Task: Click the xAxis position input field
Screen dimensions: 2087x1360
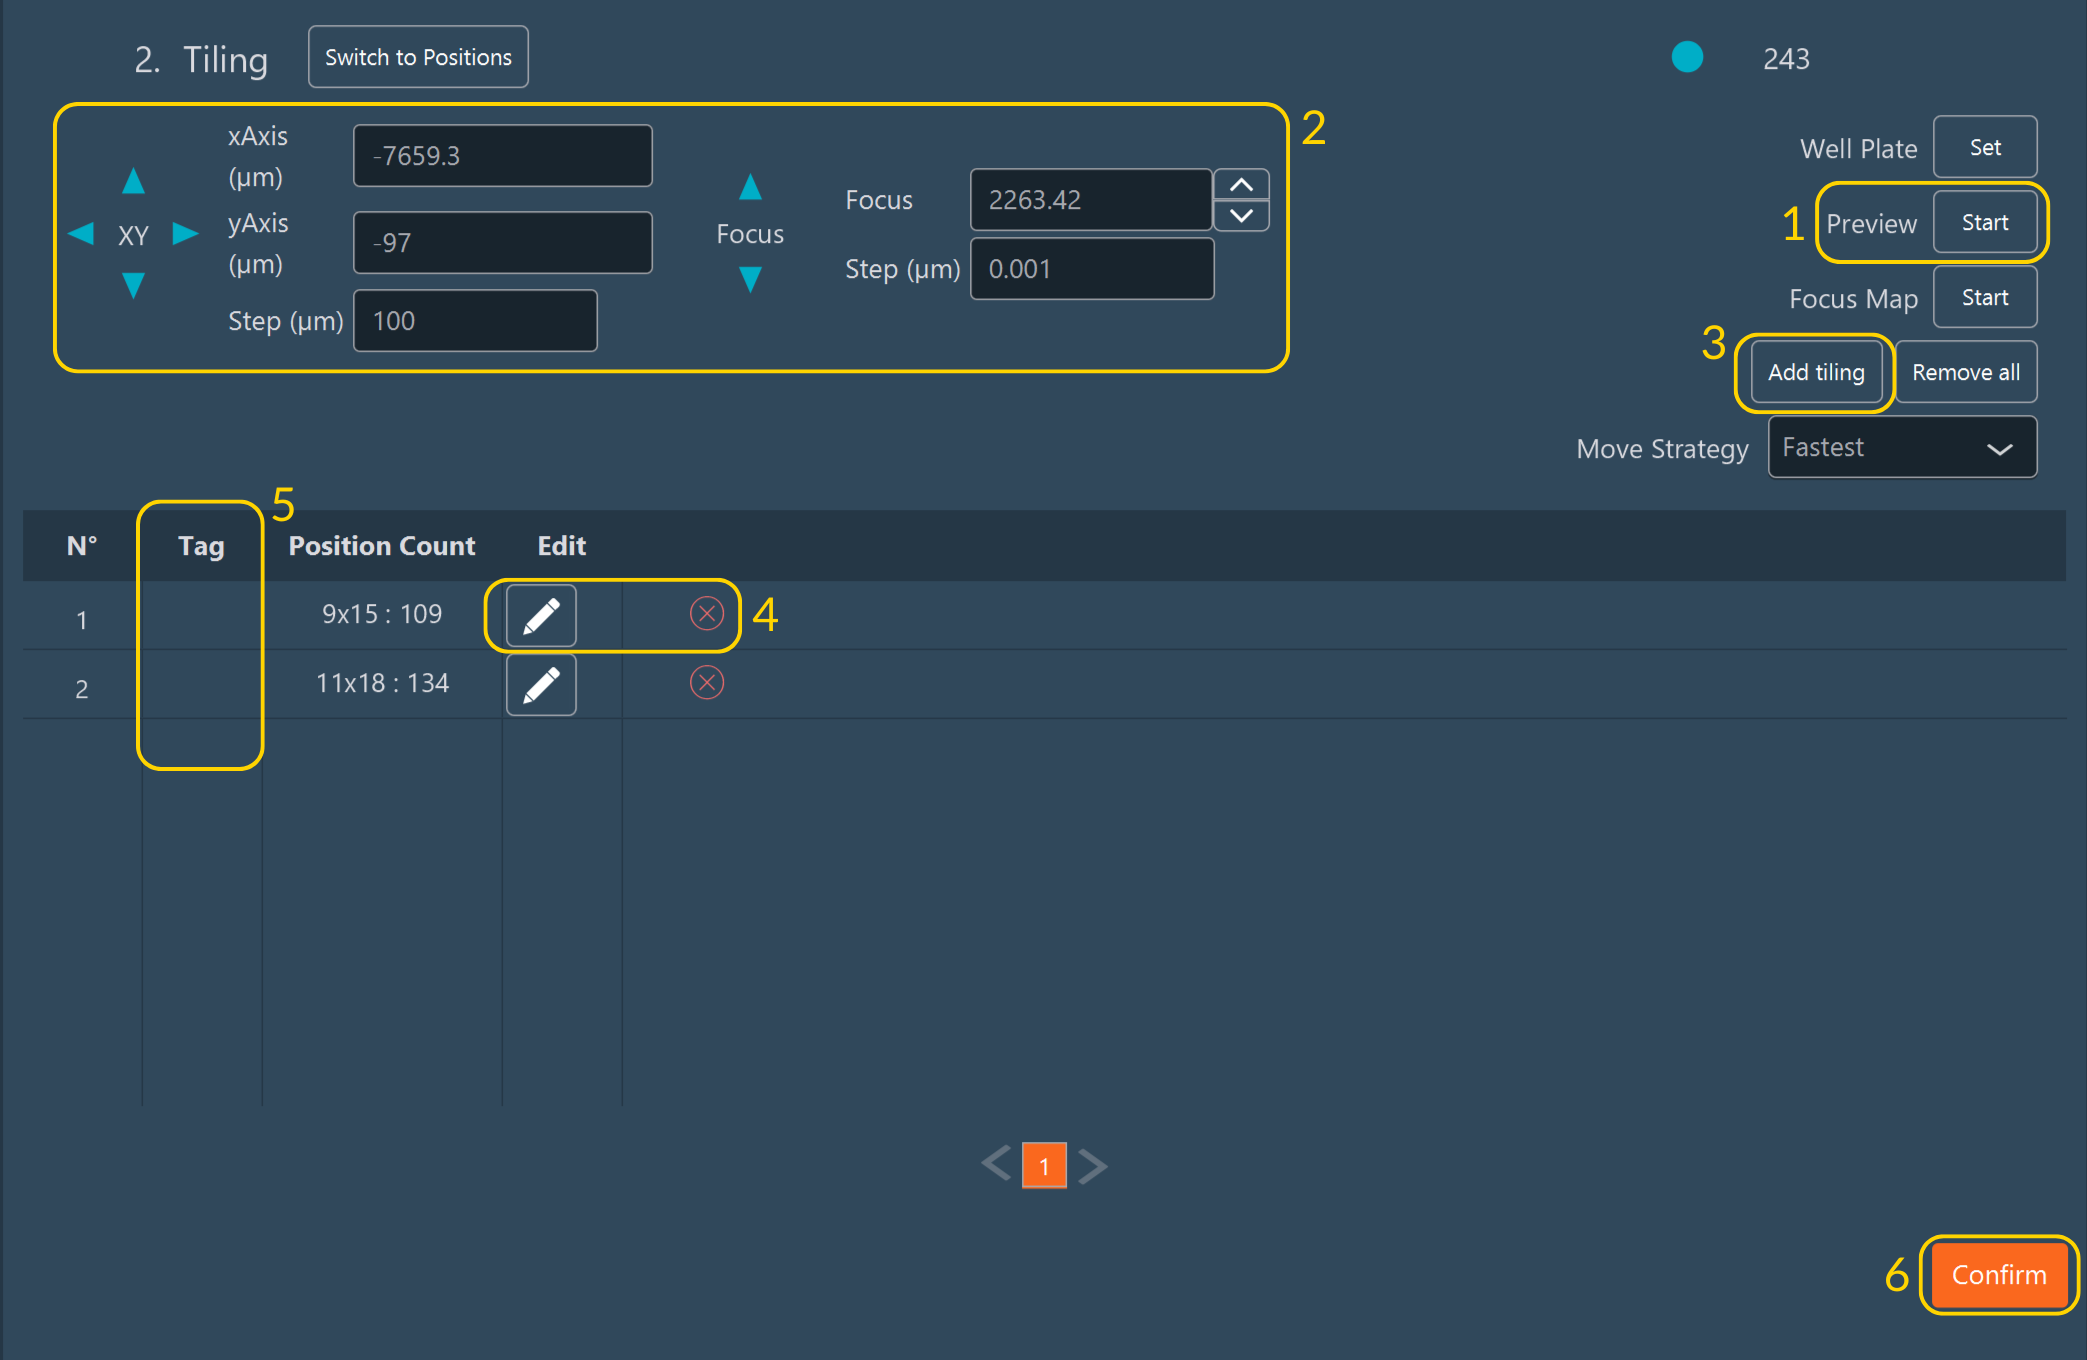Action: tap(502, 156)
